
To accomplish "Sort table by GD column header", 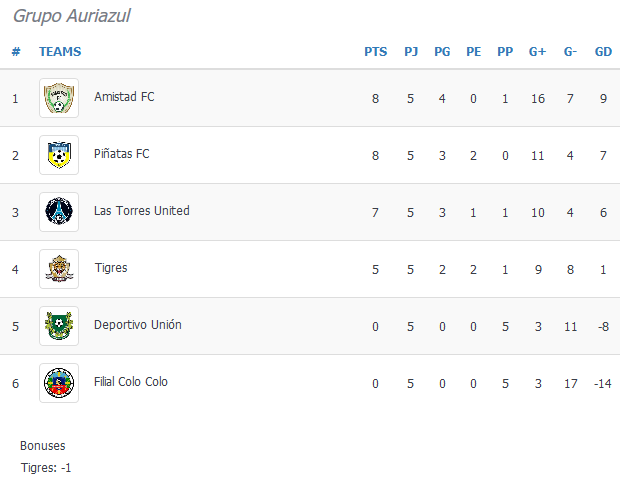I will tap(603, 52).
